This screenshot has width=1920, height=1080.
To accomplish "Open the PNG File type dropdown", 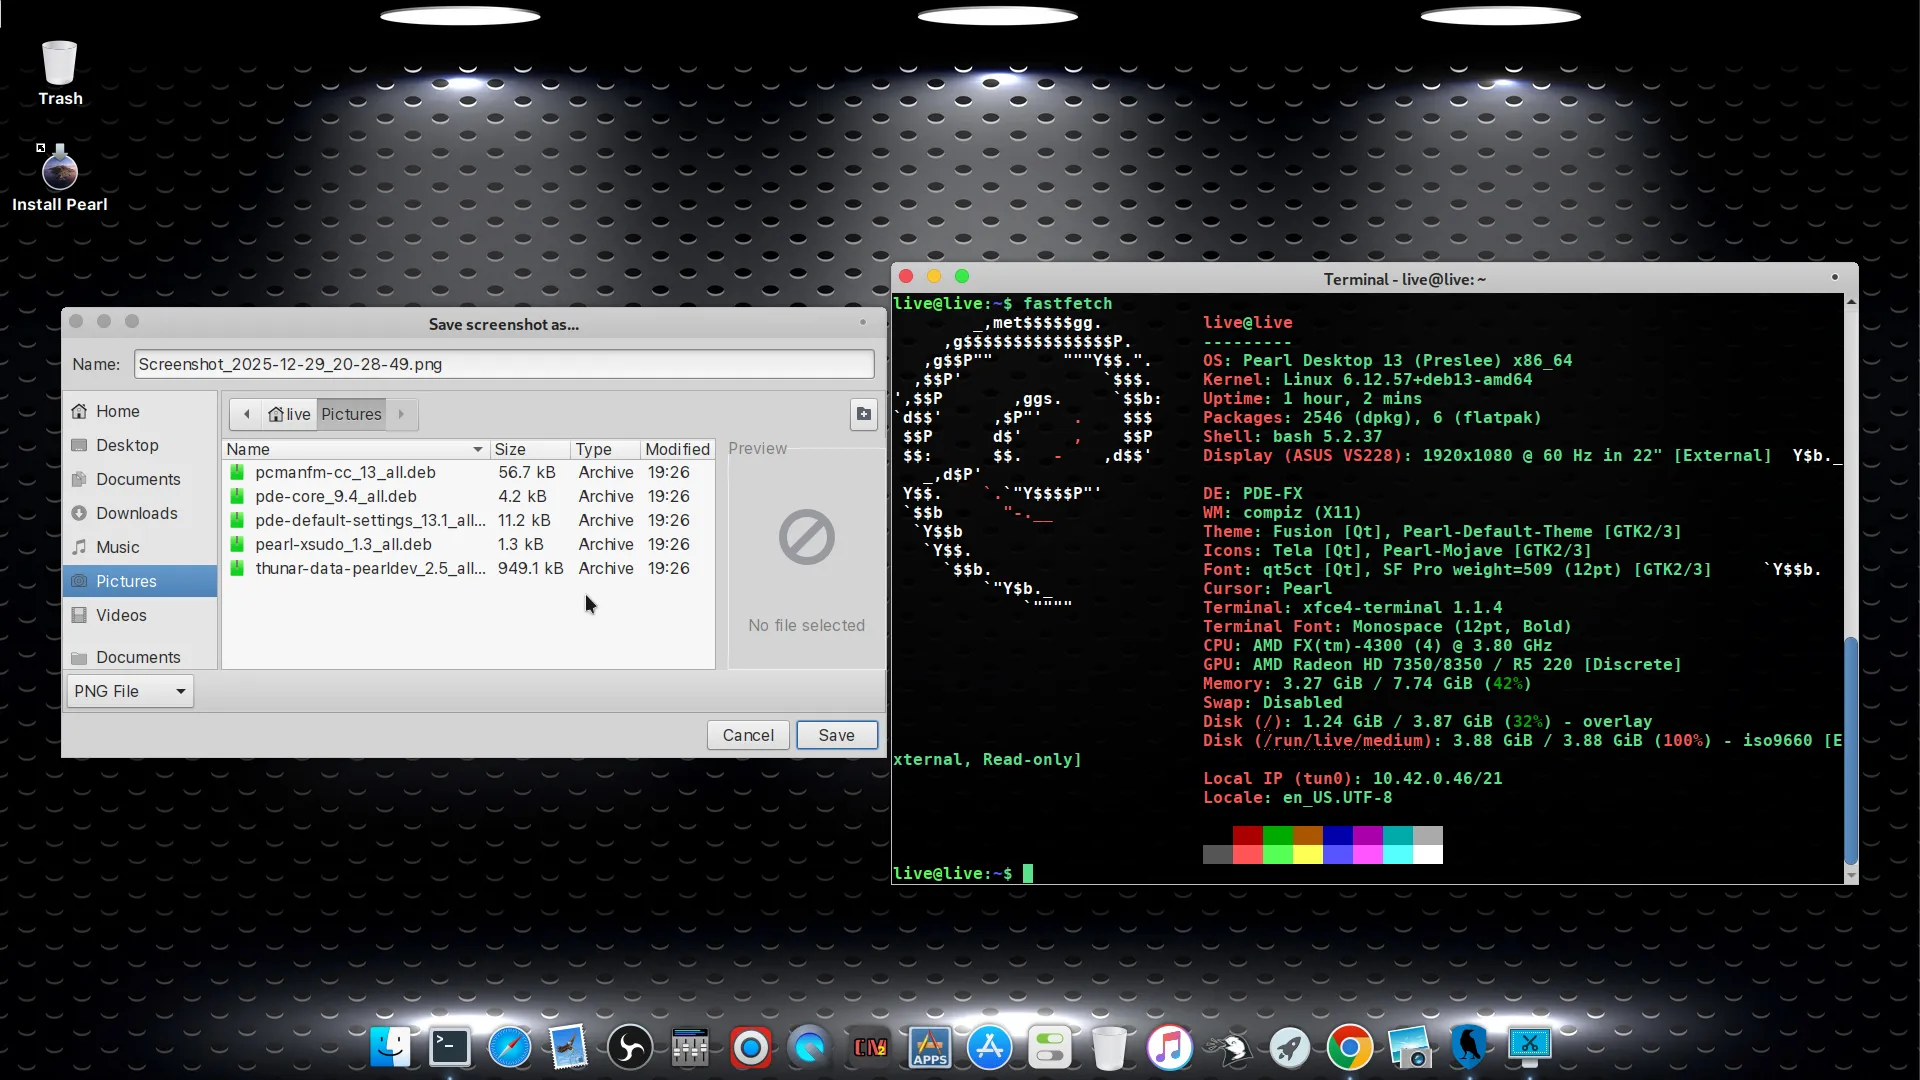I will [x=130, y=691].
